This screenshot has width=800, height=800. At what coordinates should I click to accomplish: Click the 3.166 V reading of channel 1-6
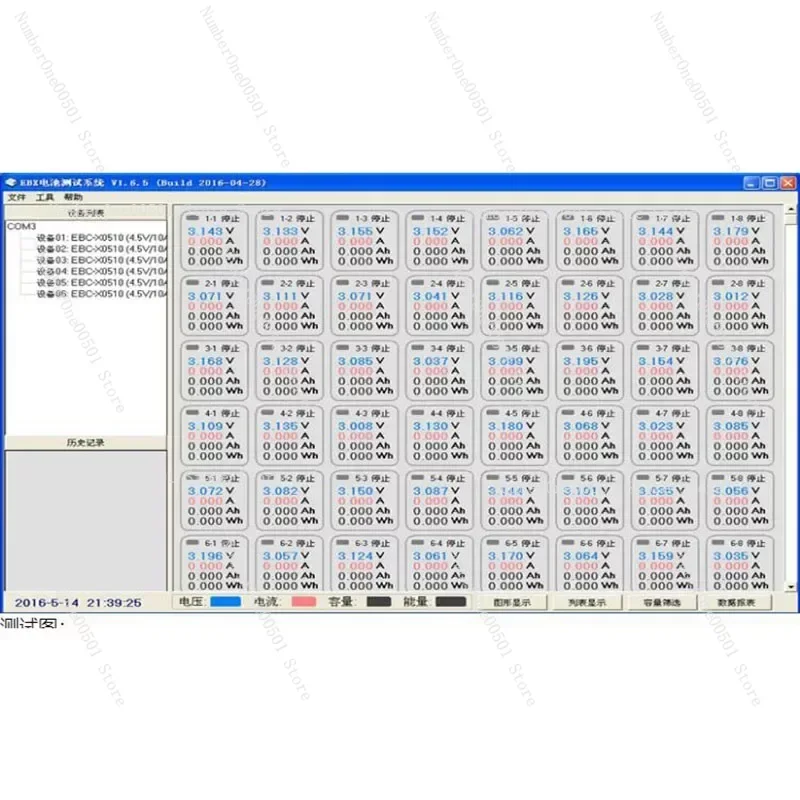pos(586,231)
